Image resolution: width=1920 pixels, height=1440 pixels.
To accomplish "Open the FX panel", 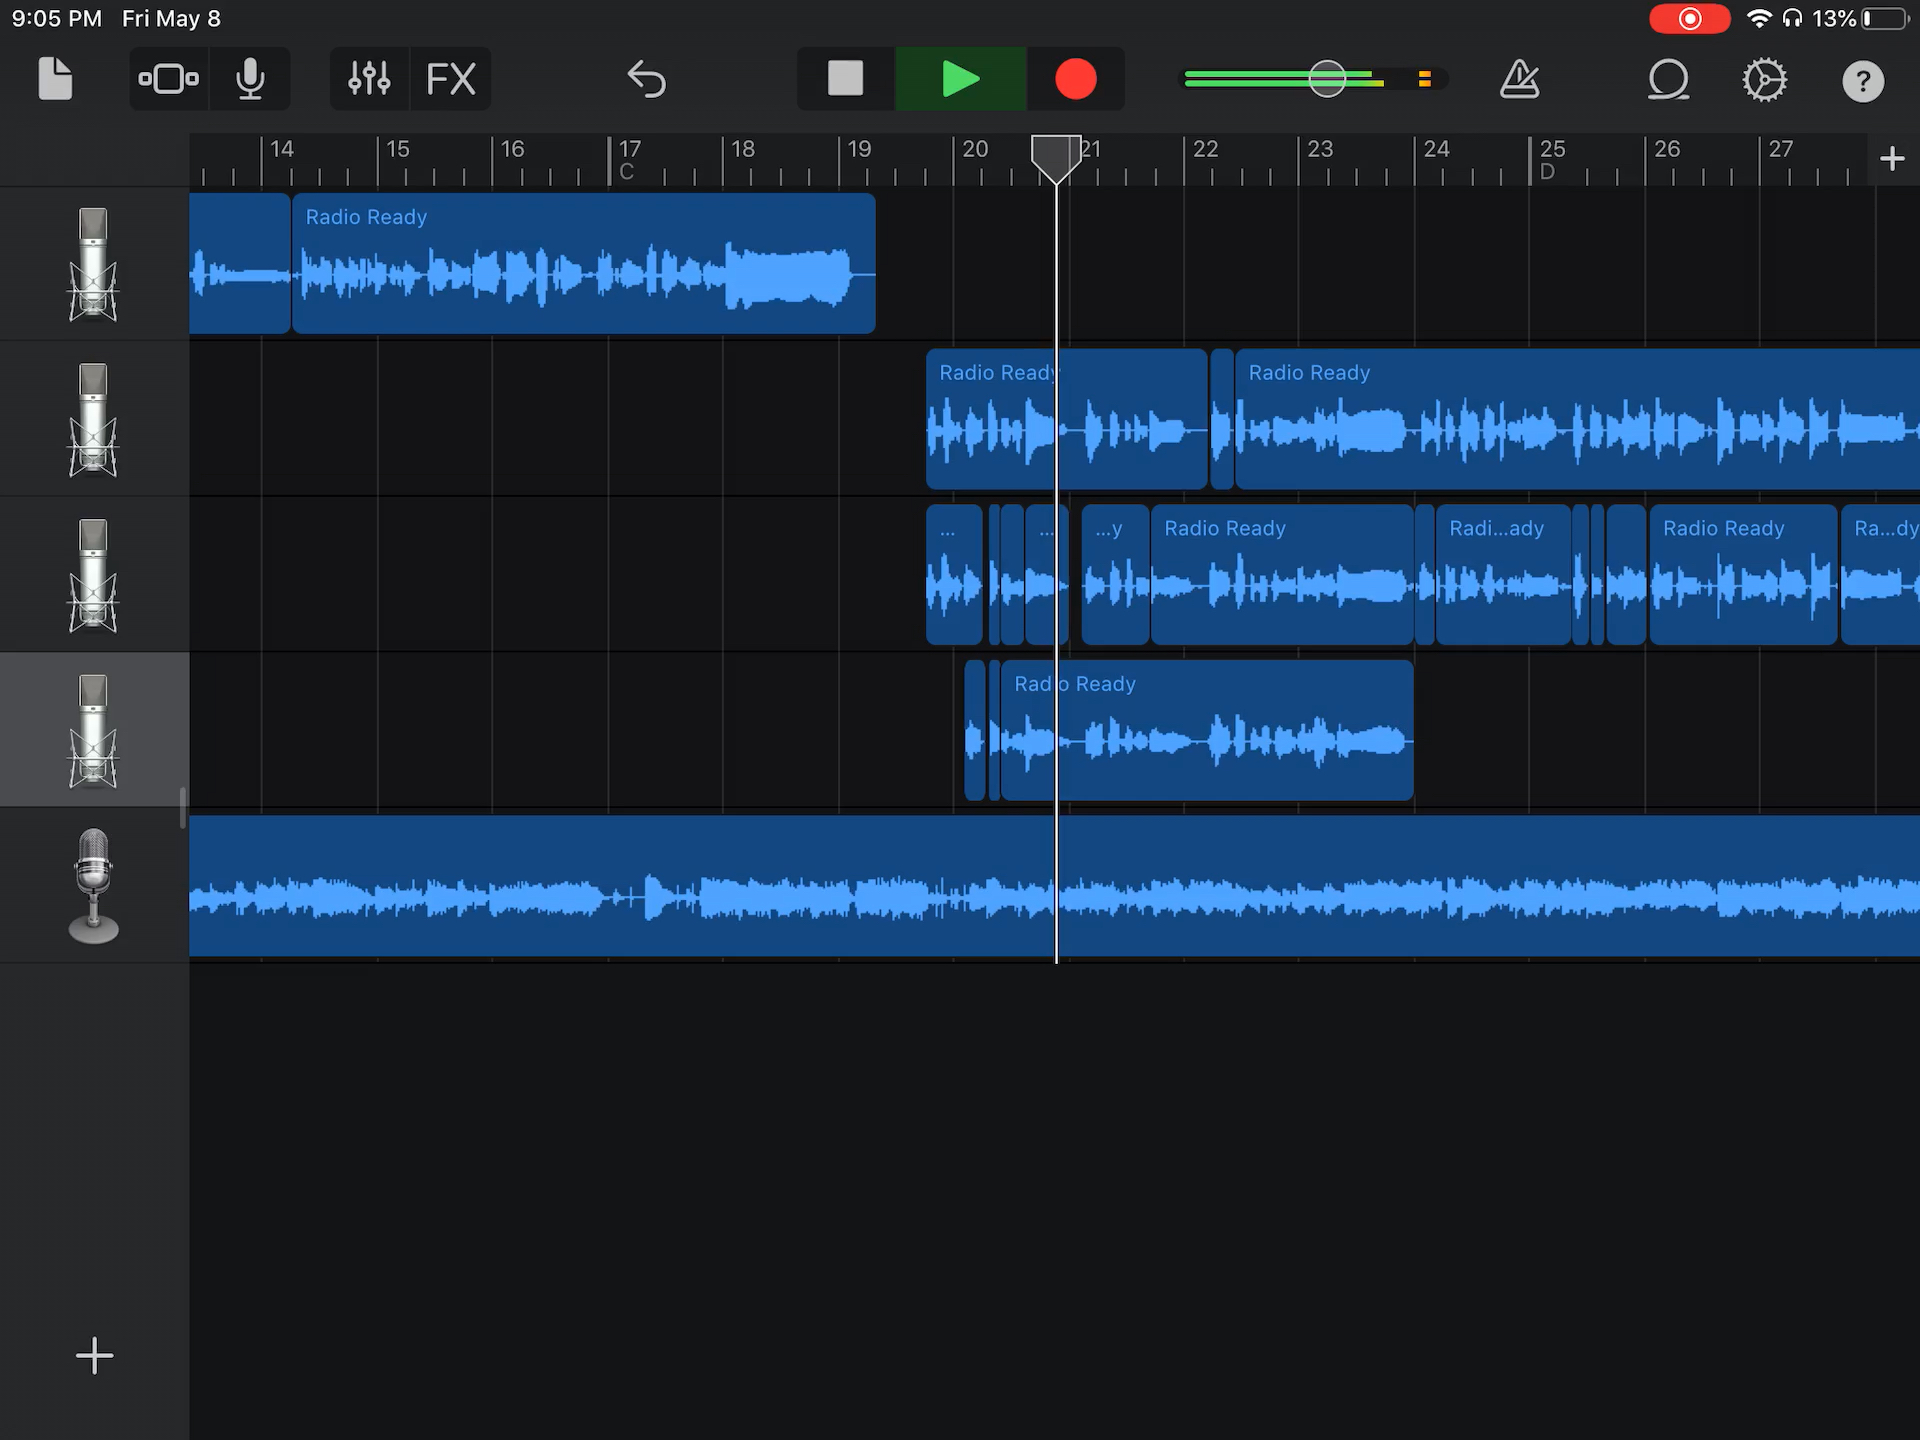I will (451, 79).
